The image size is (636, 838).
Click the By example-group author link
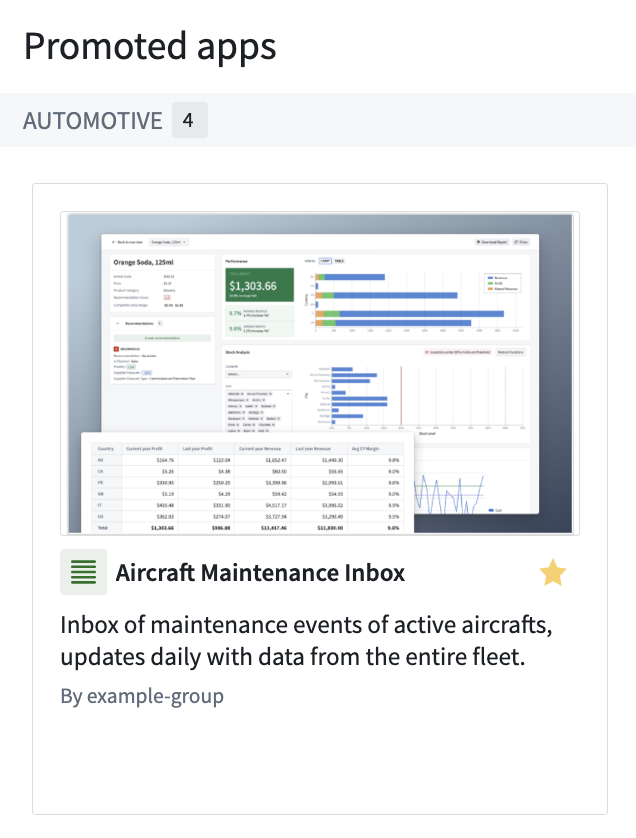coord(142,696)
